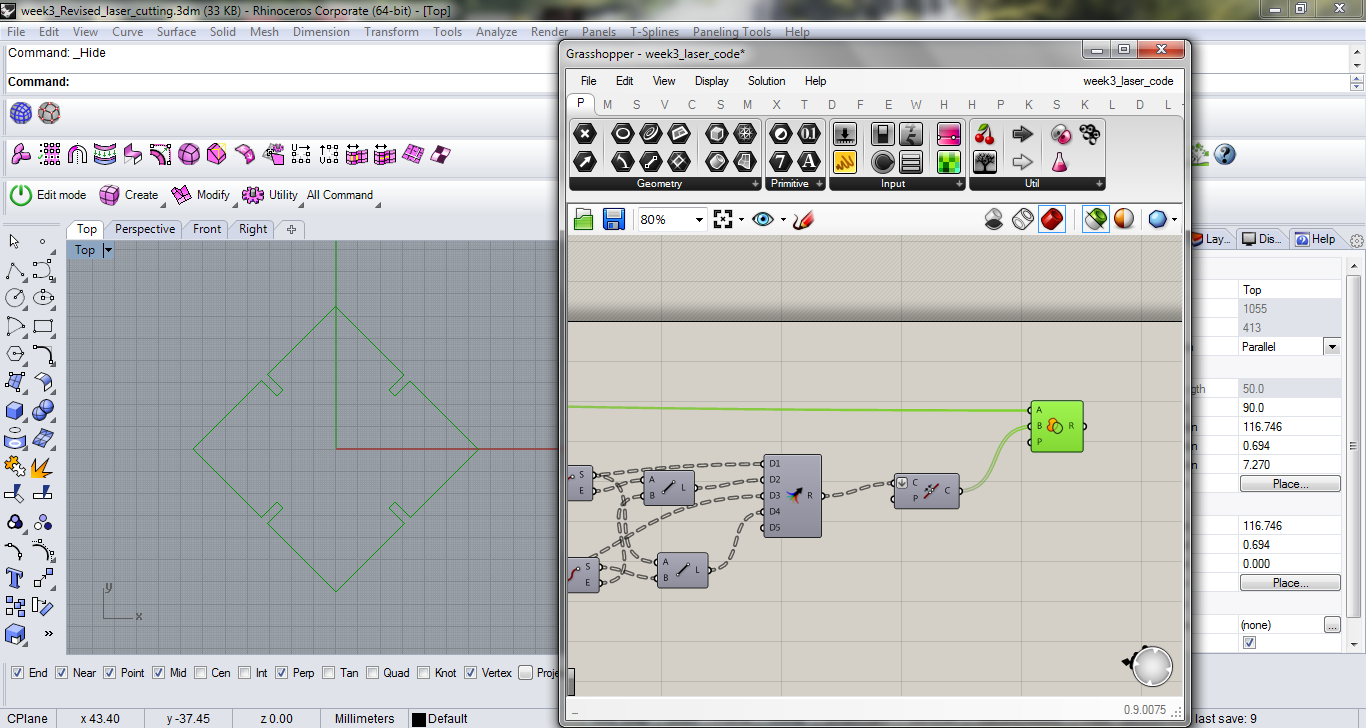Select the red shaded preview mode icon

click(x=1052, y=219)
